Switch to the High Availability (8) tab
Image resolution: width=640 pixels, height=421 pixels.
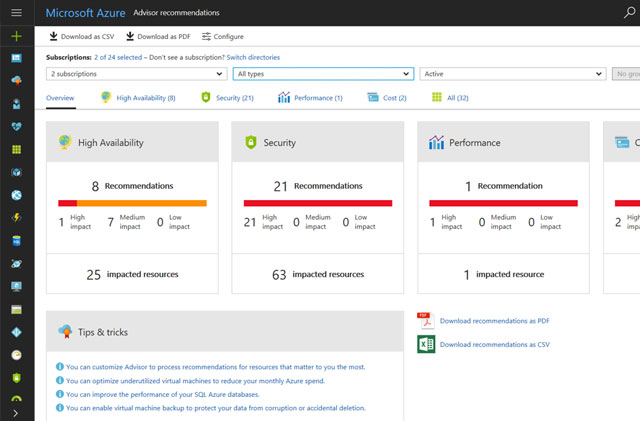click(x=138, y=98)
